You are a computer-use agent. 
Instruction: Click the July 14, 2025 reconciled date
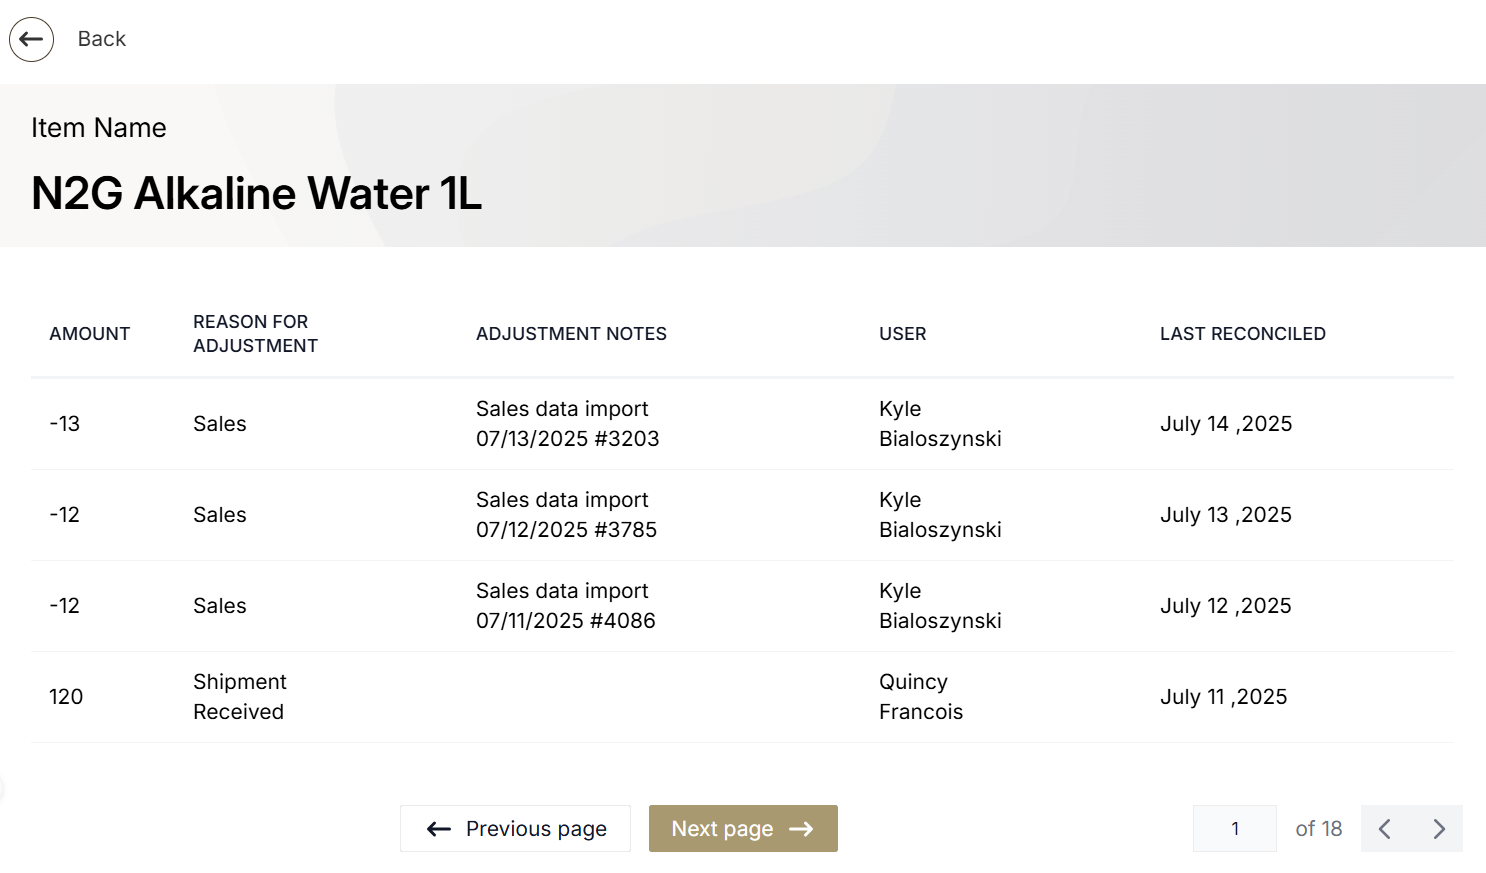click(1225, 424)
